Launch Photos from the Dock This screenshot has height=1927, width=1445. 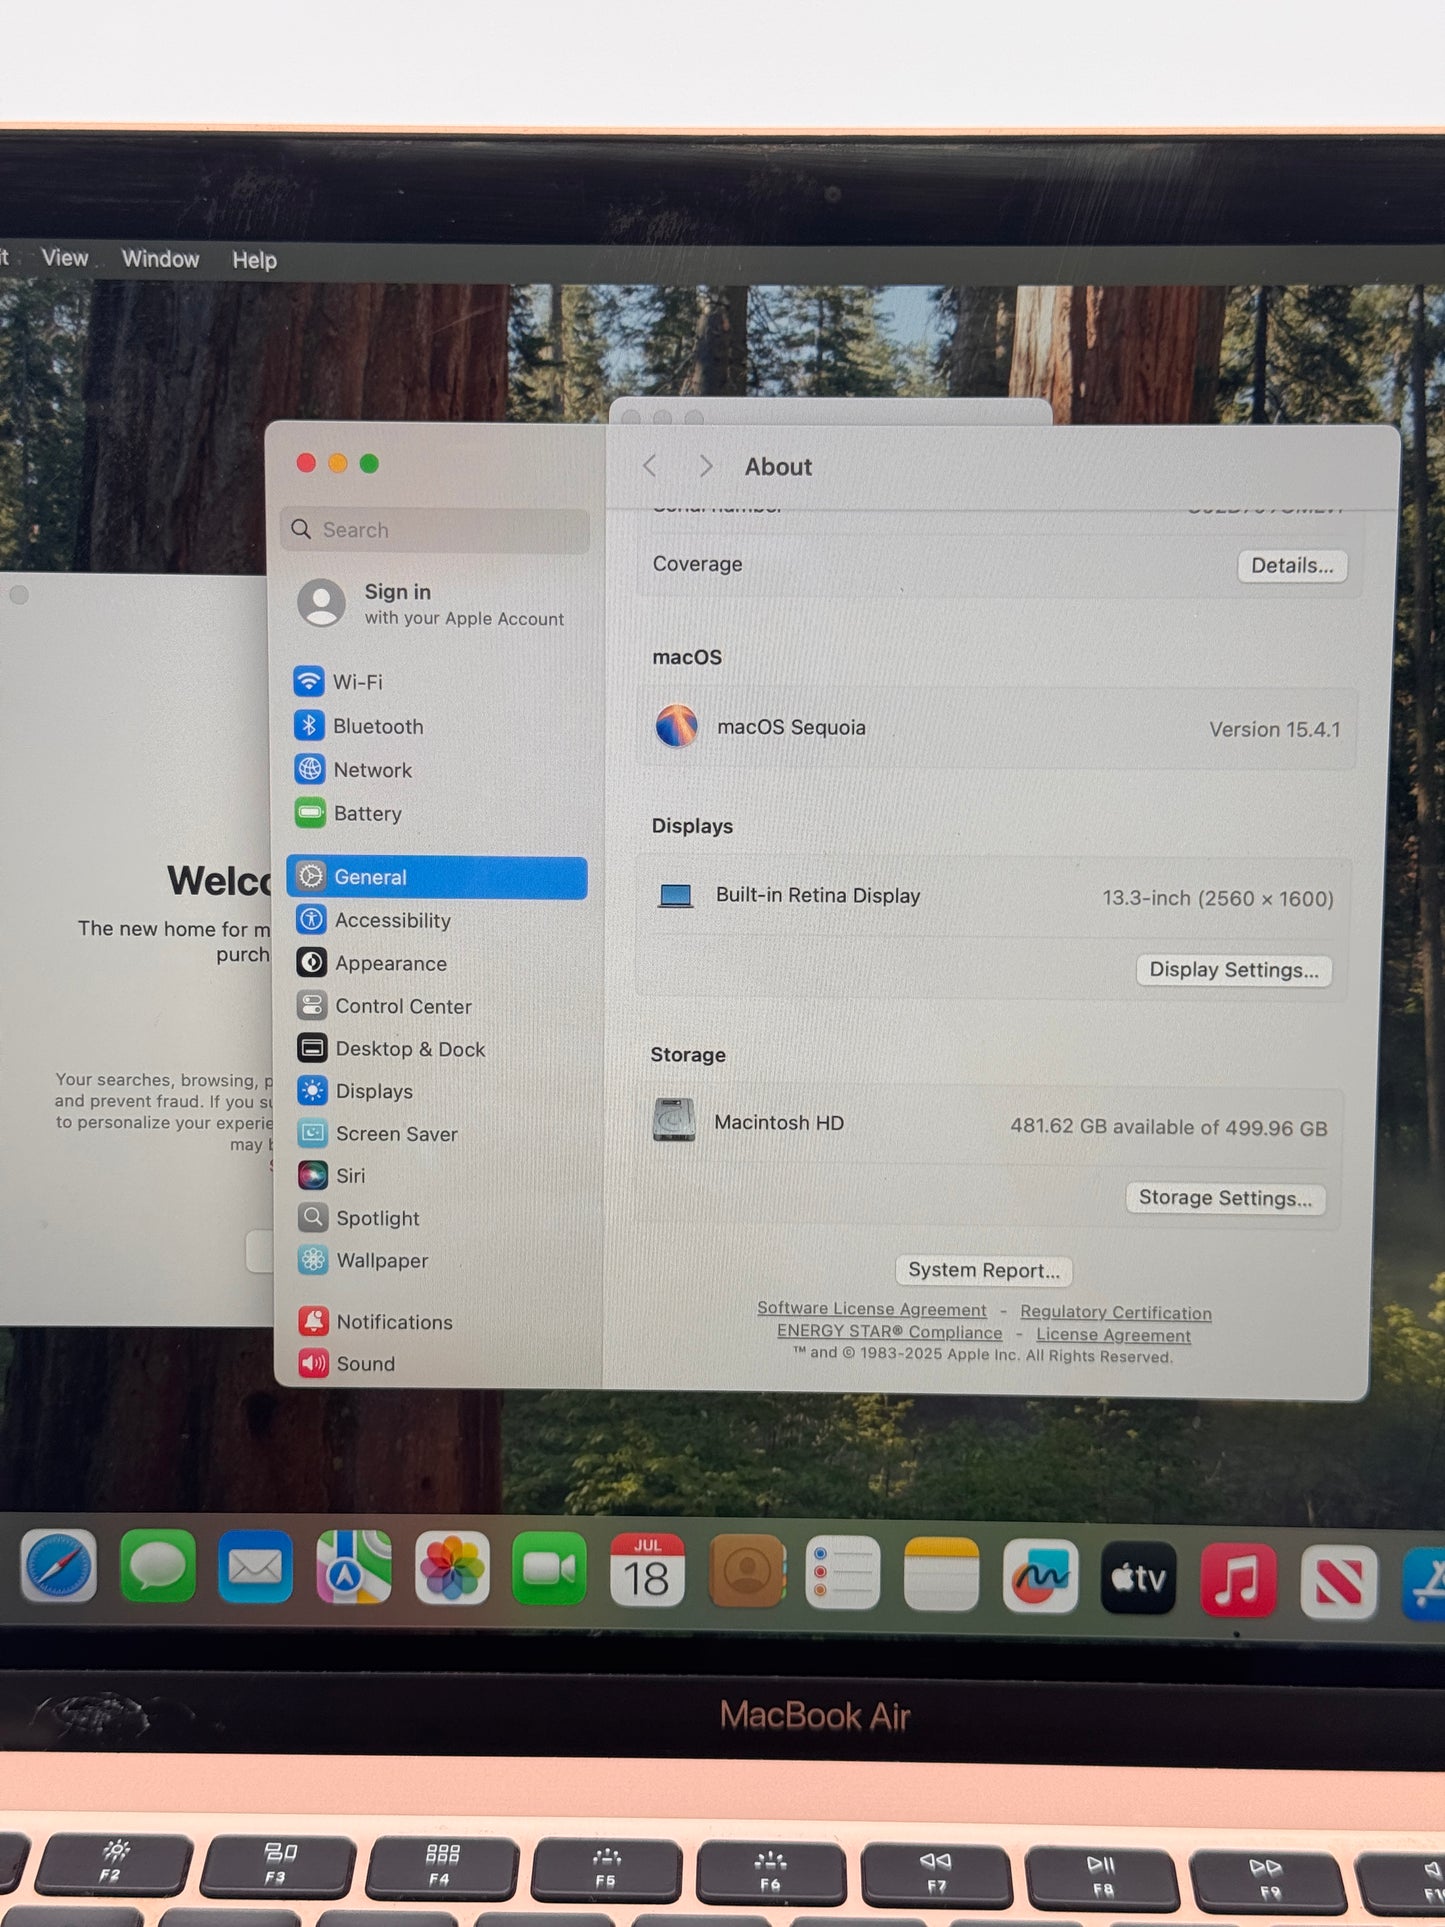coord(452,1569)
